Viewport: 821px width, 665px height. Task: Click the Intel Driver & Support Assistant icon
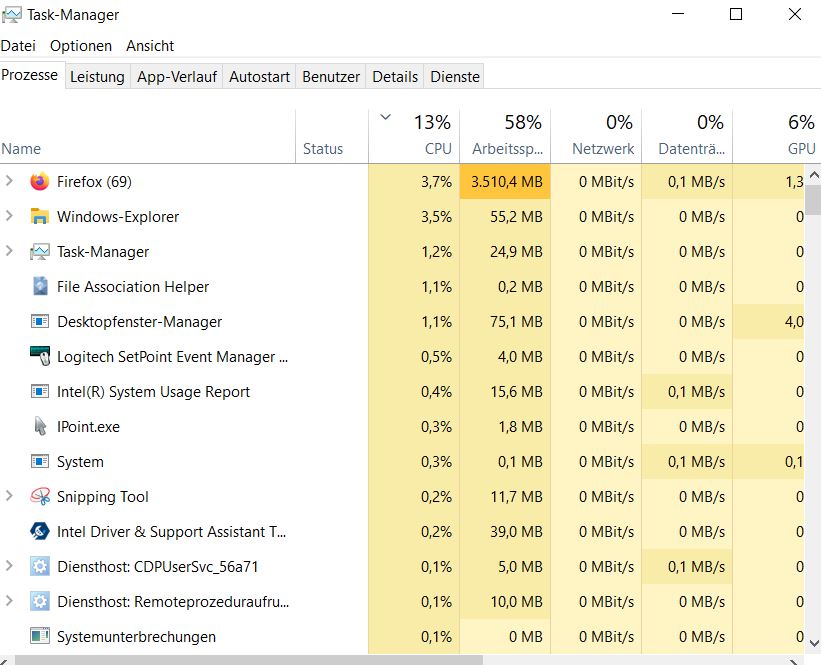pyautogui.click(x=40, y=532)
